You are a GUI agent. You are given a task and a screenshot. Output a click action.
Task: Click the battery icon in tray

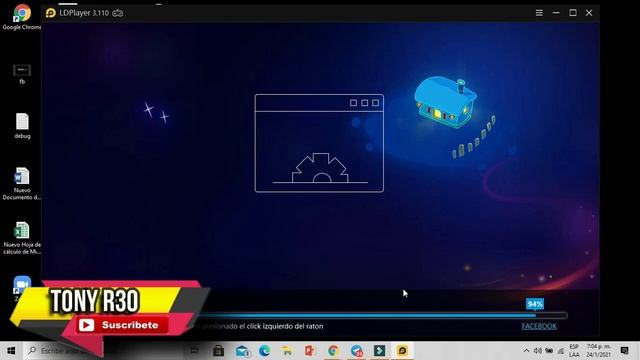click(x=549, y=351)
